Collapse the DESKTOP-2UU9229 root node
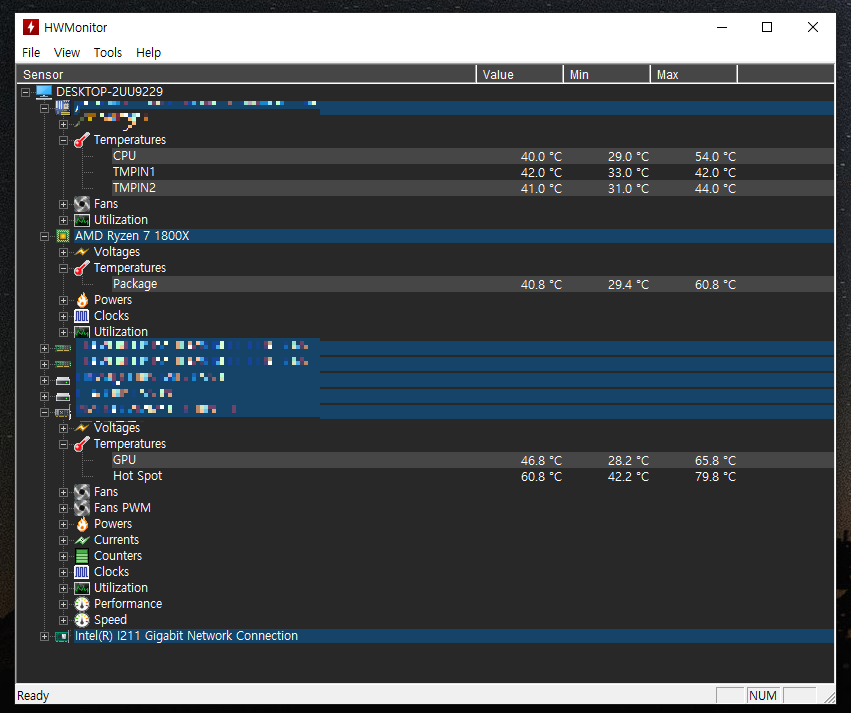 pos(26,92)
